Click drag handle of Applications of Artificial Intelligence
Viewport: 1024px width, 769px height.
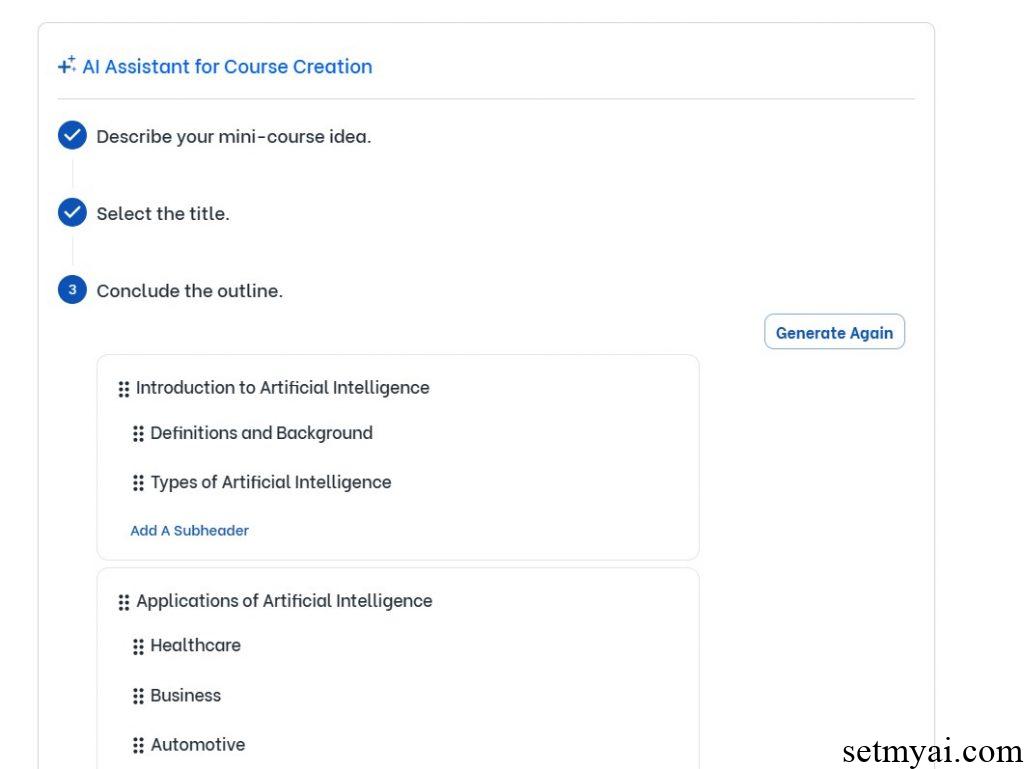coord(124,602)
